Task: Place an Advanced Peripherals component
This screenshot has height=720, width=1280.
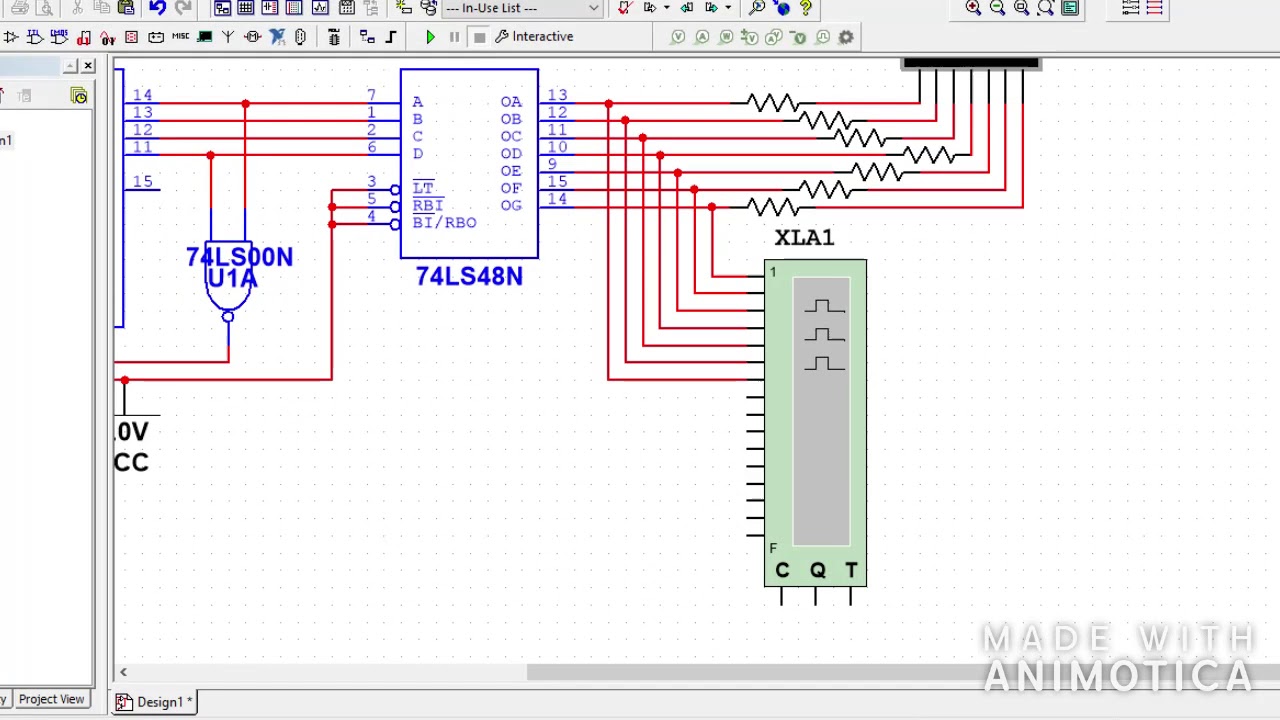Action: coord(204,37)
